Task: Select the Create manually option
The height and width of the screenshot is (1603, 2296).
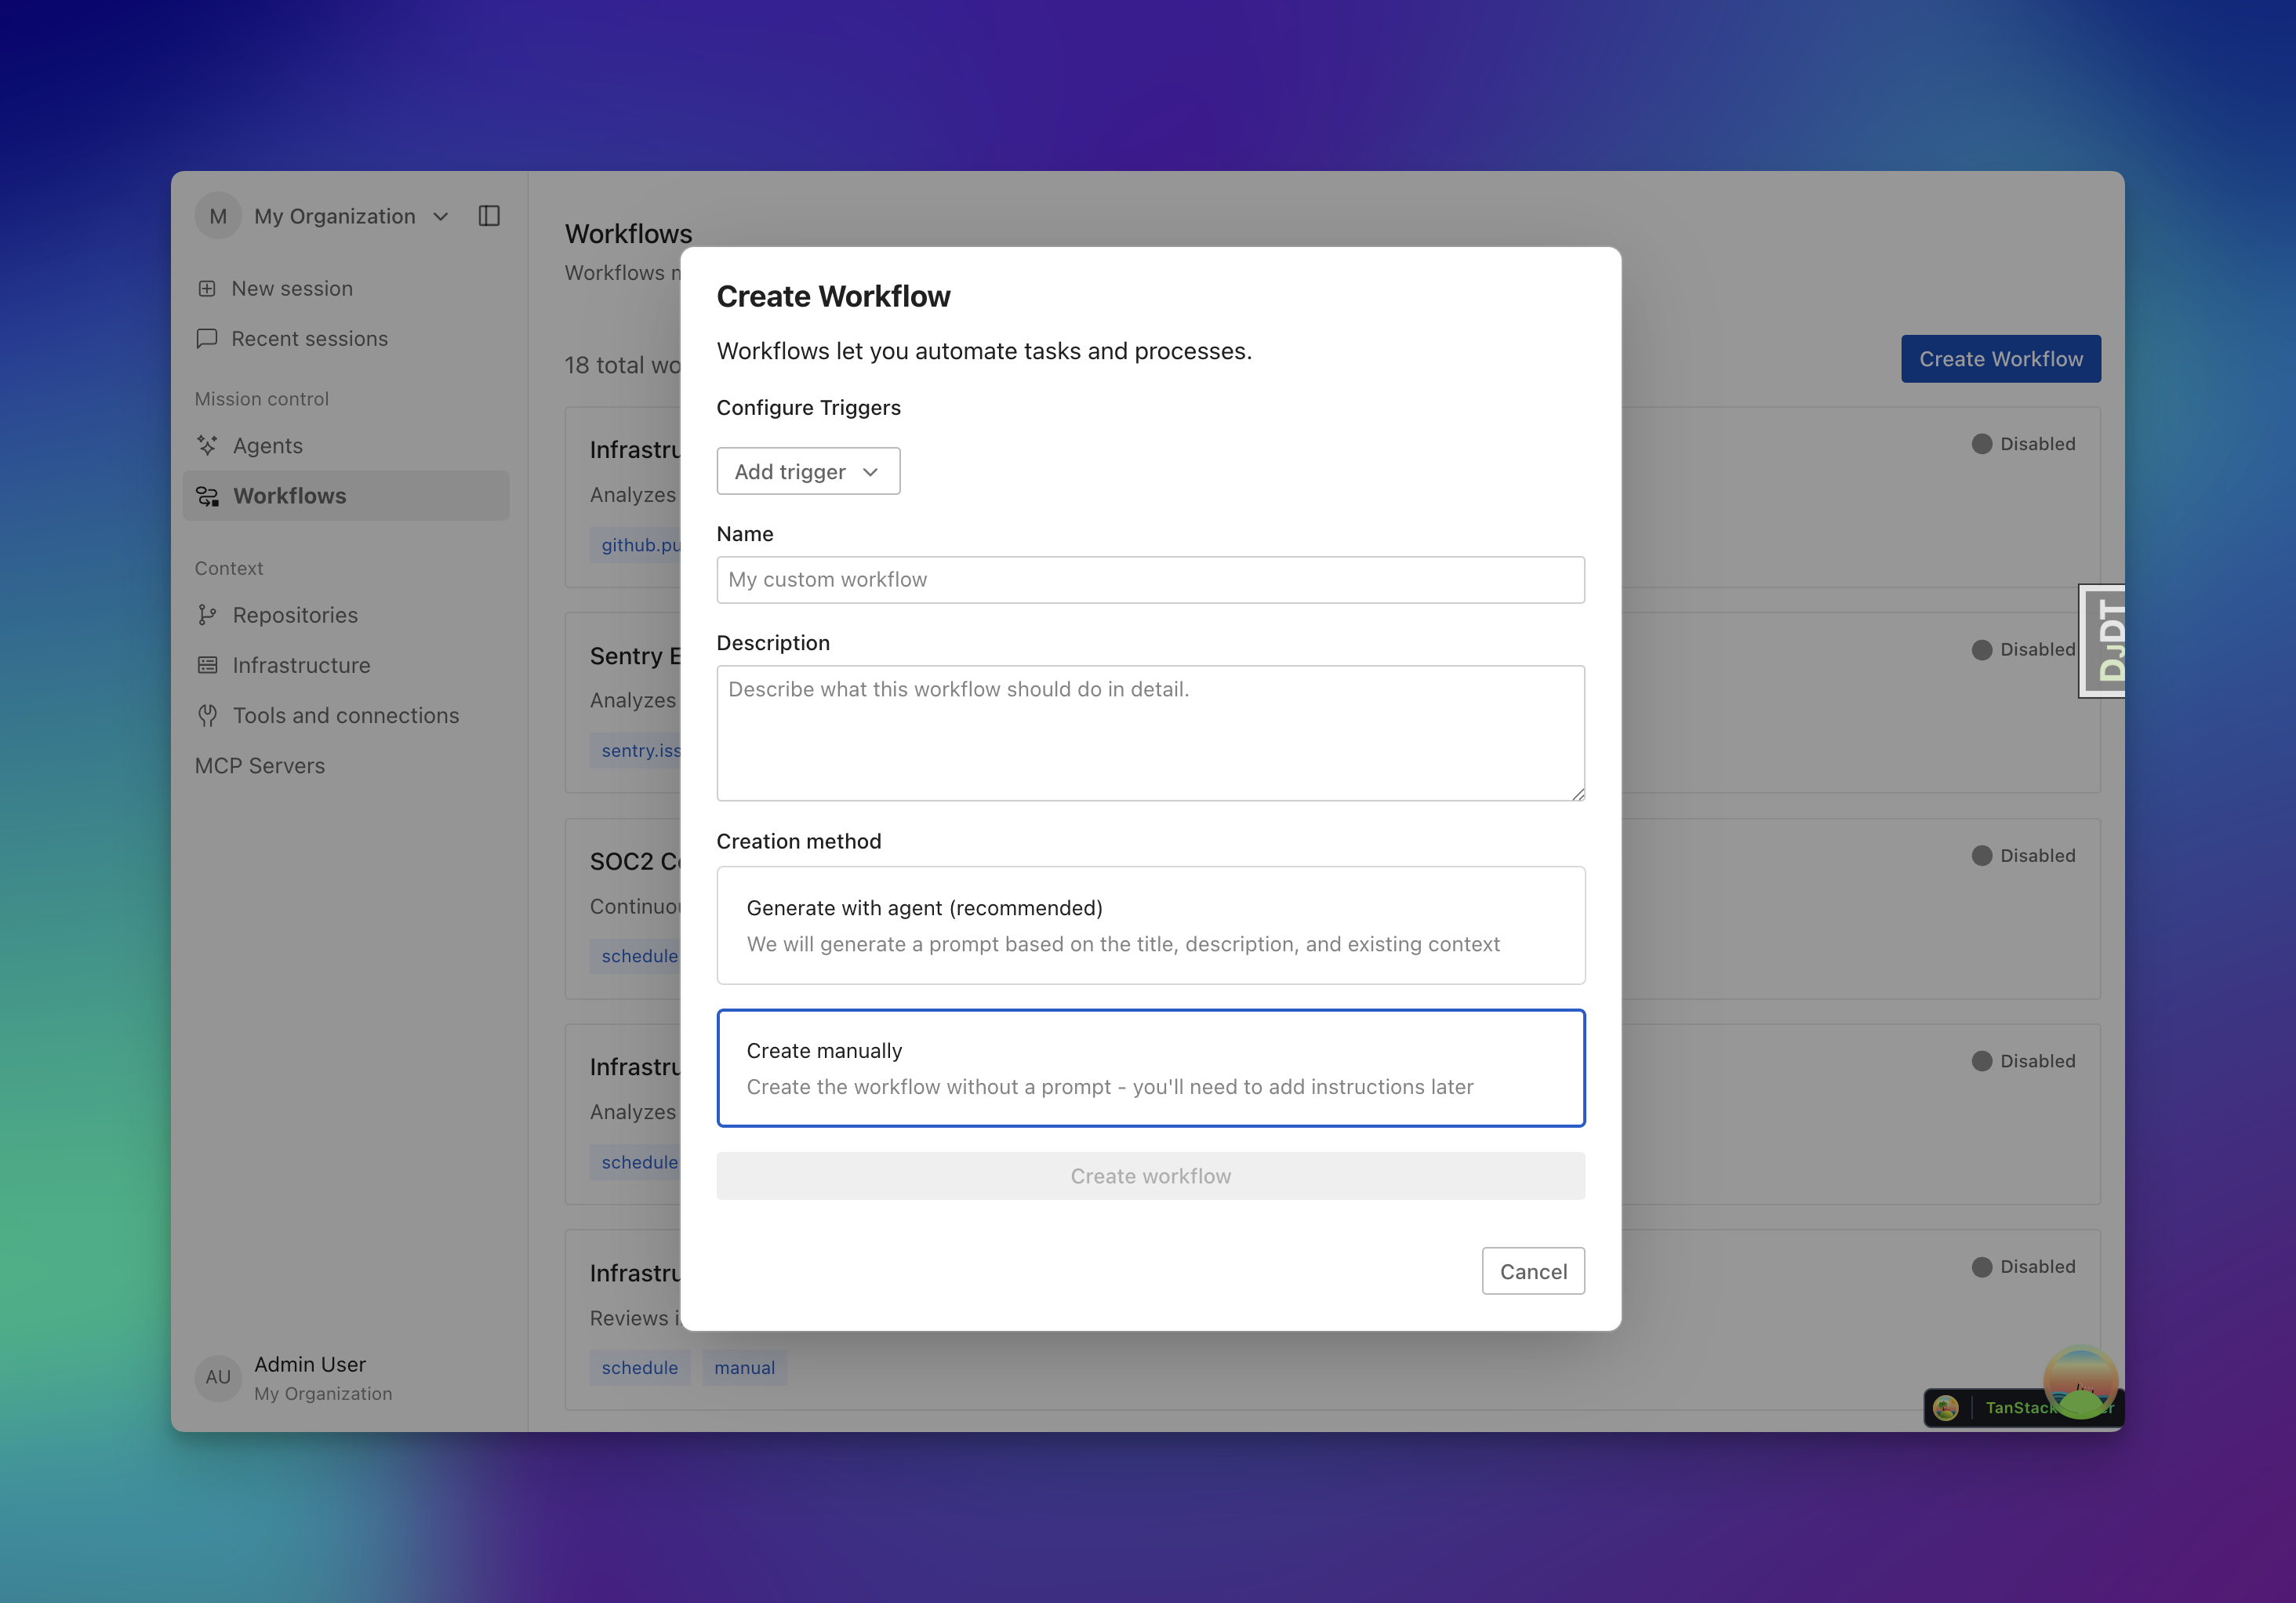Action: (x=1150, y=1068)
